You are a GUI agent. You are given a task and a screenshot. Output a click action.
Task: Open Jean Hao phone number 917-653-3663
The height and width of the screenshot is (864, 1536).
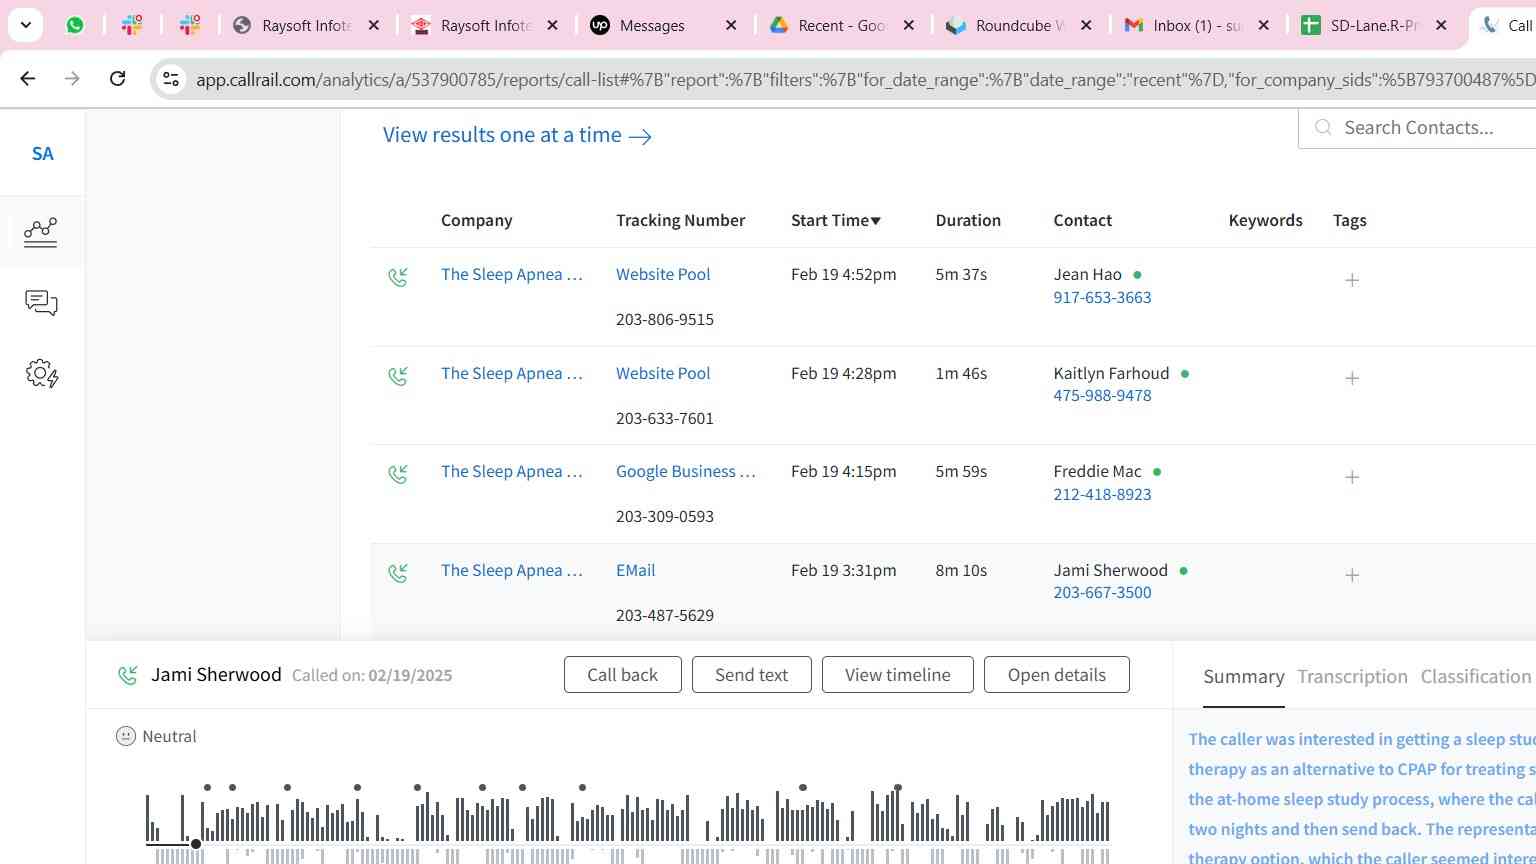click(x=1102, y=297)
